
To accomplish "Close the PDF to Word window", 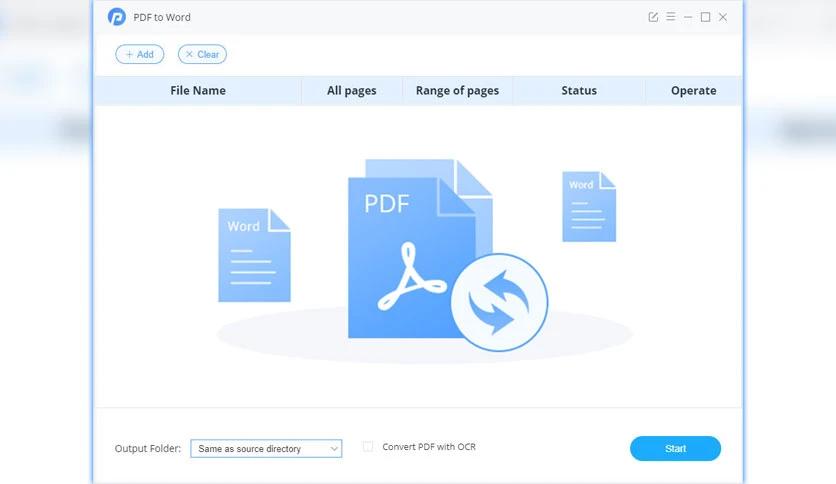I will click(x=723, y=17).
